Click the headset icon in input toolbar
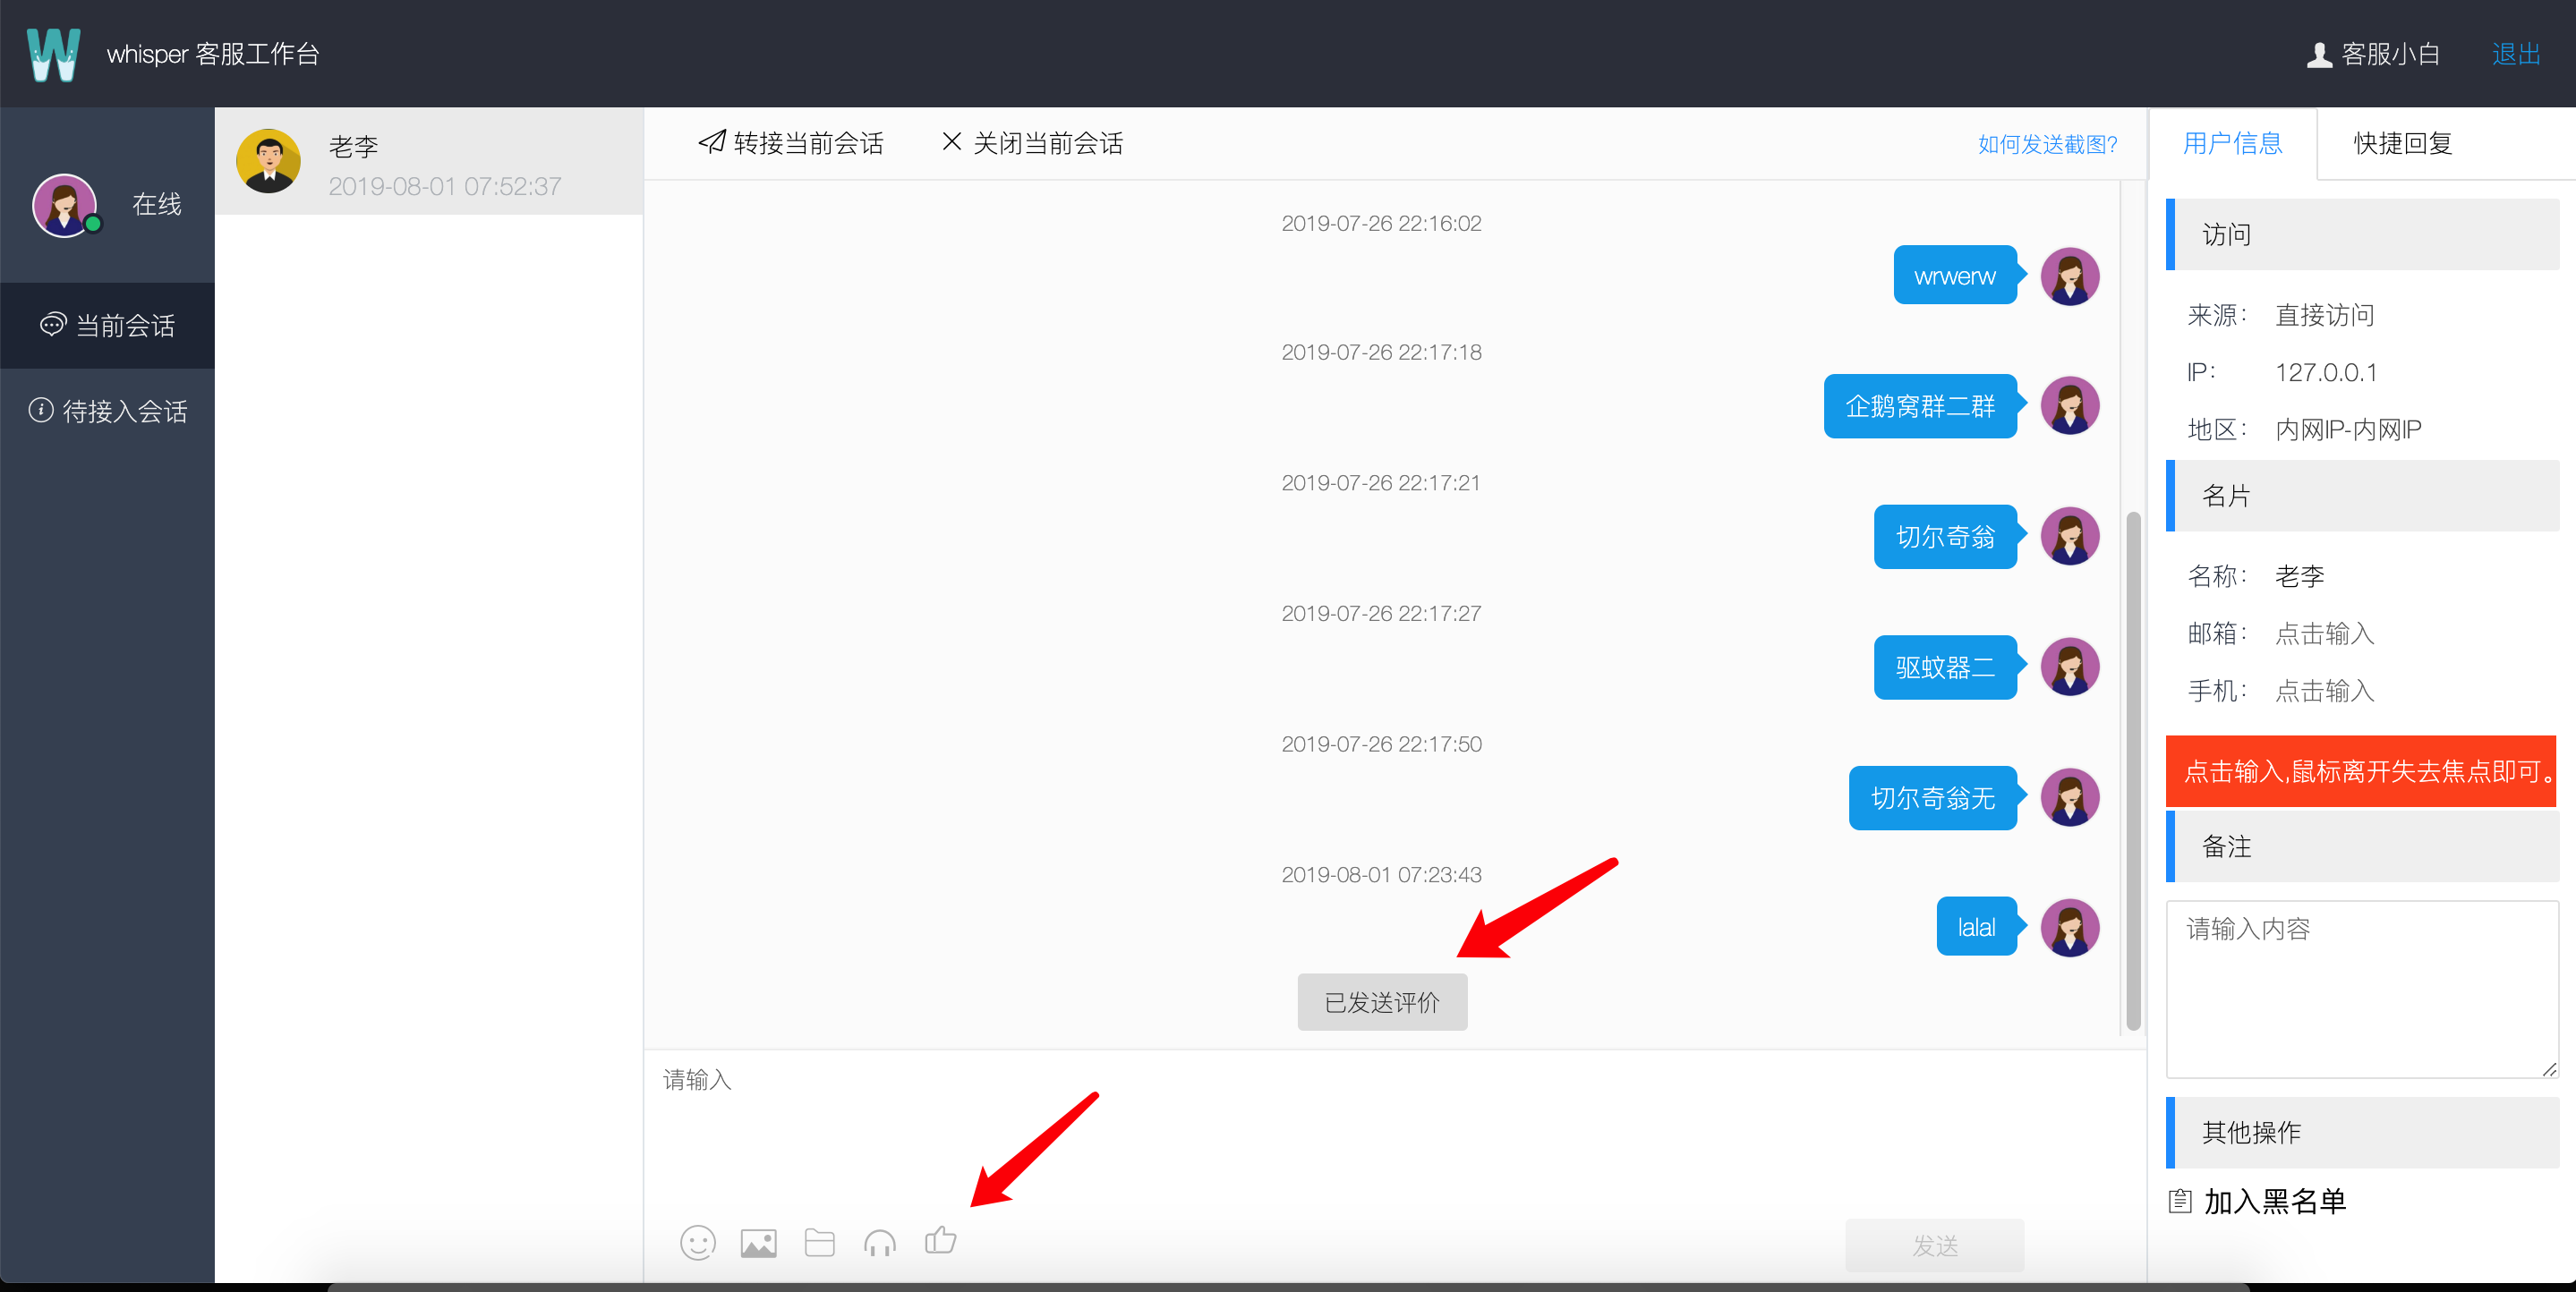 (880, 1243)
